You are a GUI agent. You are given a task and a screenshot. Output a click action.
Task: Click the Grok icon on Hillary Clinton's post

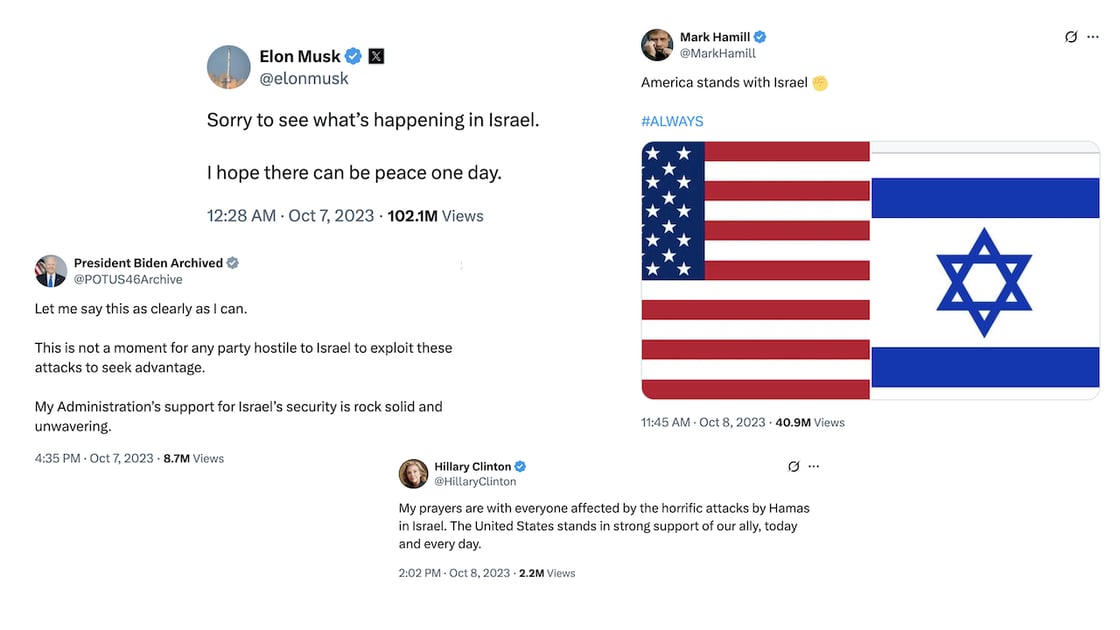click(x=794, y=467)
